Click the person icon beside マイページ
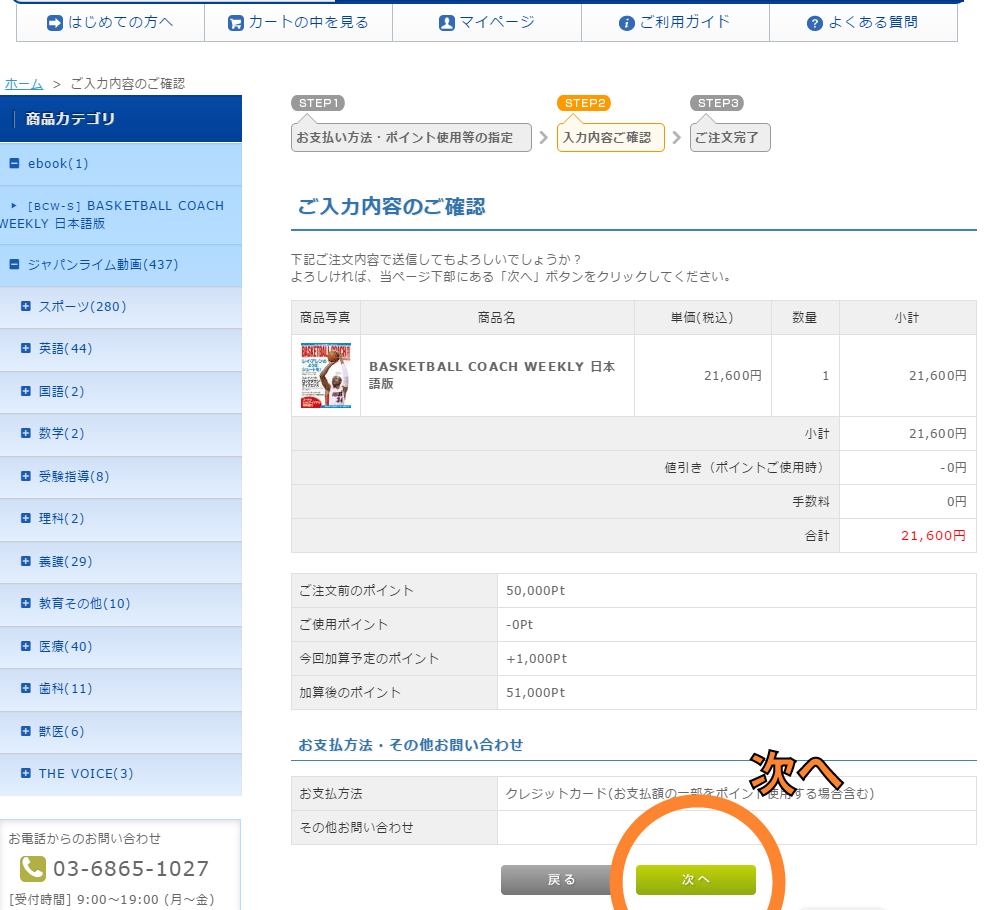984x910 pixels. tap(446, 23)
